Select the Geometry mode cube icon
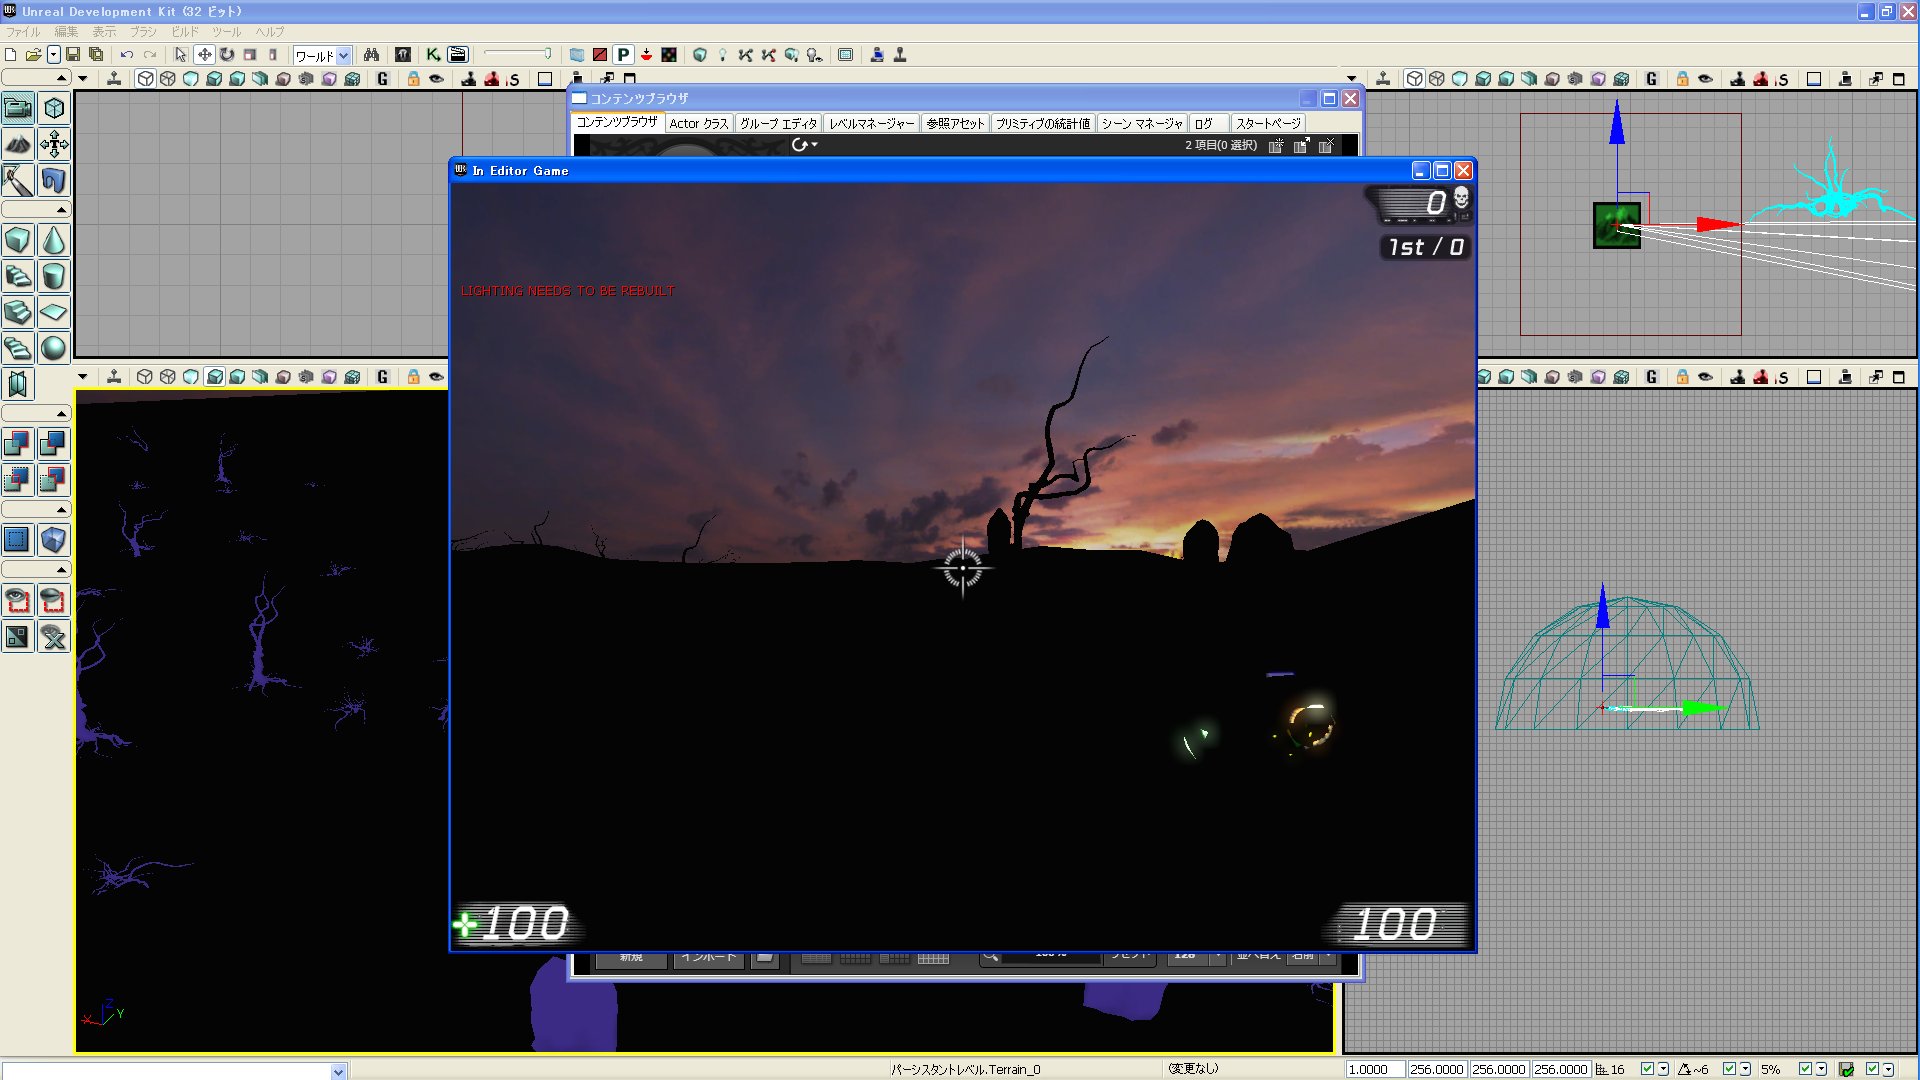This screenshot has height=1080, width=1920. tap(54, 108)
